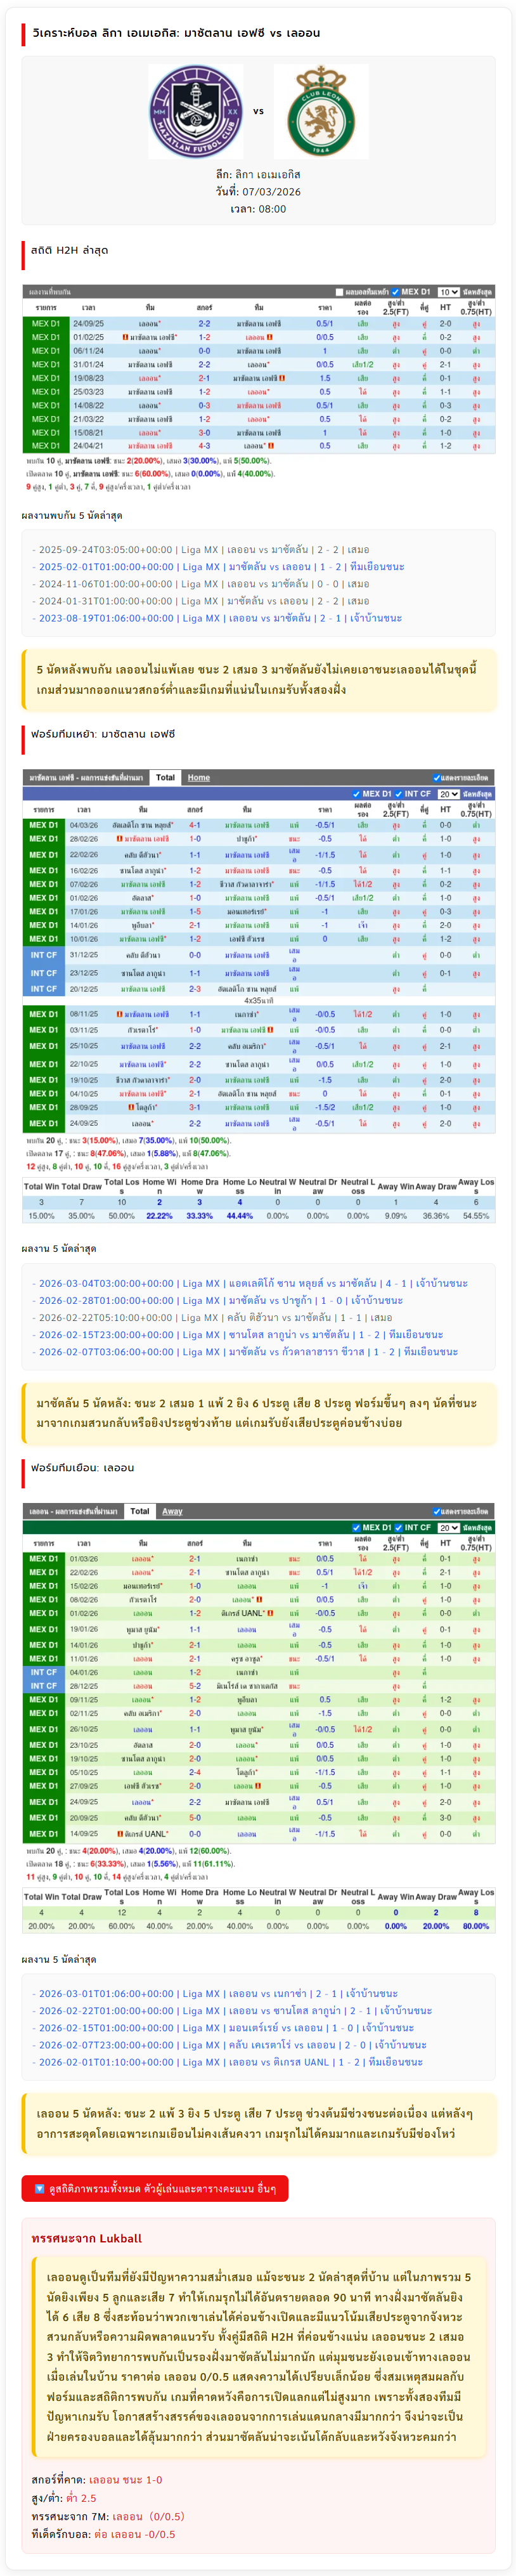Click the 28/12/25 INT CF row scored 5-2 in León table
The height and width of the screenshot is (2576, 516).
258,1686
